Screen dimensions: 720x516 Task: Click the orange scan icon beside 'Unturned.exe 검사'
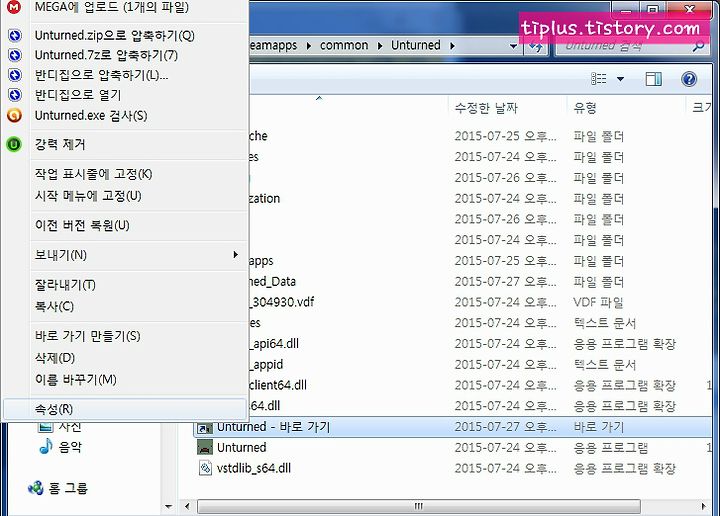coord(14,115)
